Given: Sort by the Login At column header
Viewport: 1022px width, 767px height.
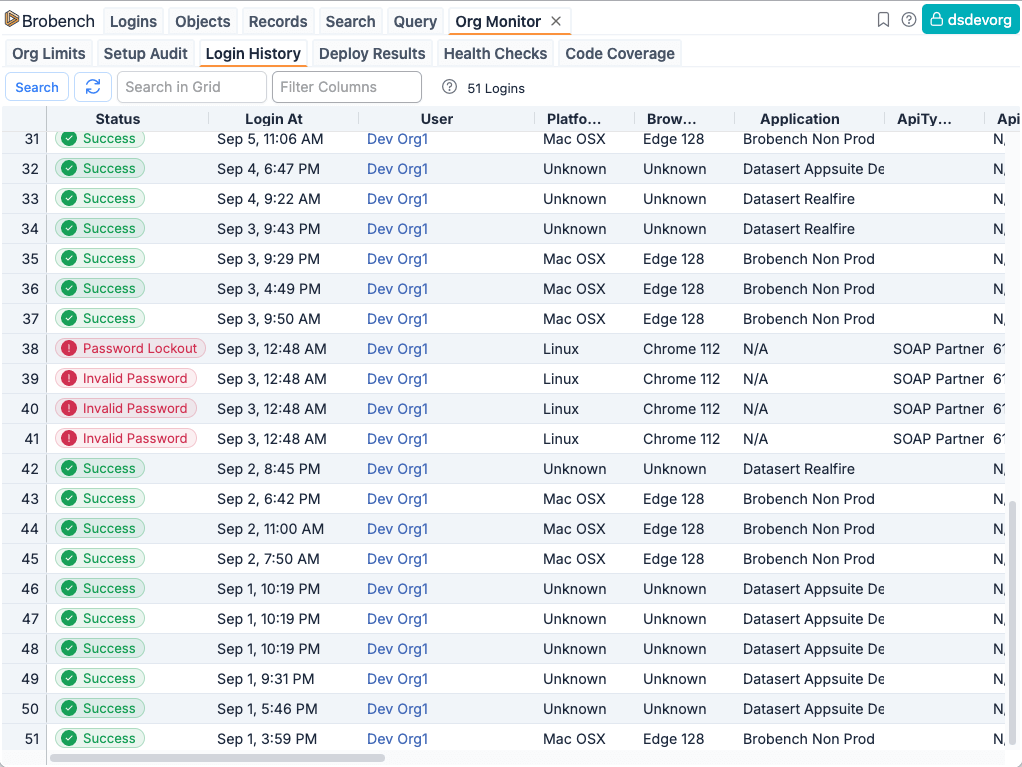Looking at the screenshot, I should pos(273,119).
